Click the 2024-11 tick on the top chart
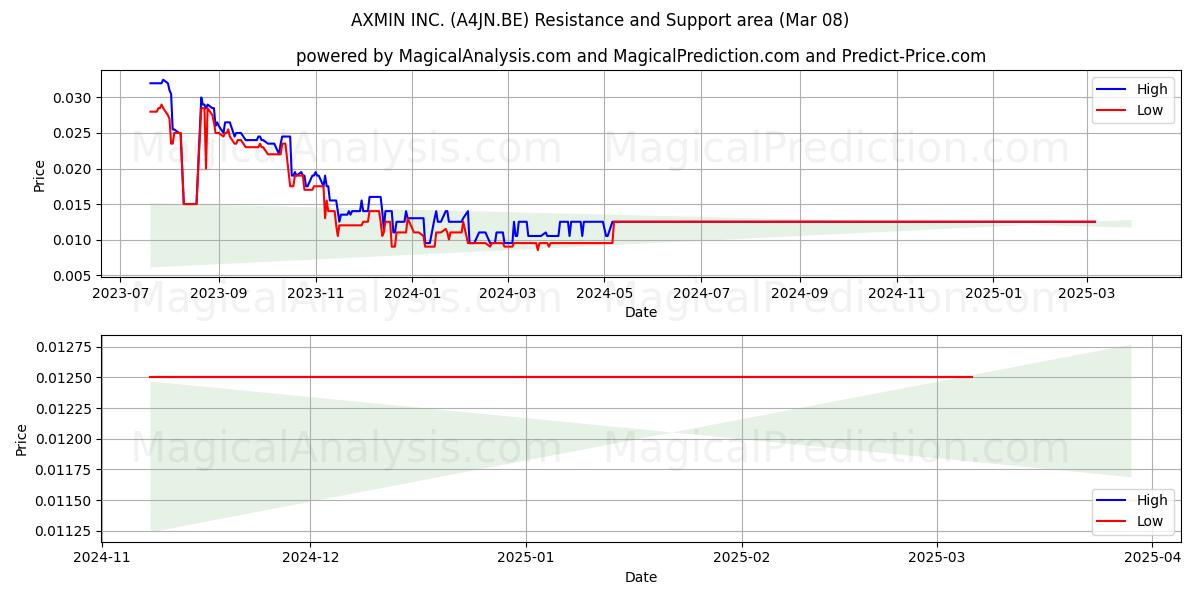 click(896, 294)
